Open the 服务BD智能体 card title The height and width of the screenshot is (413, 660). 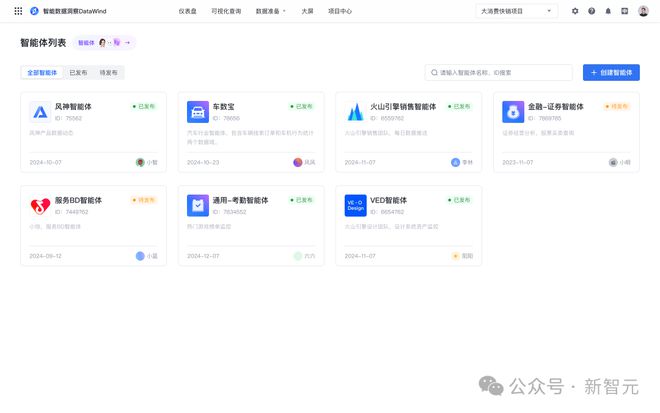tap(78, 200)
